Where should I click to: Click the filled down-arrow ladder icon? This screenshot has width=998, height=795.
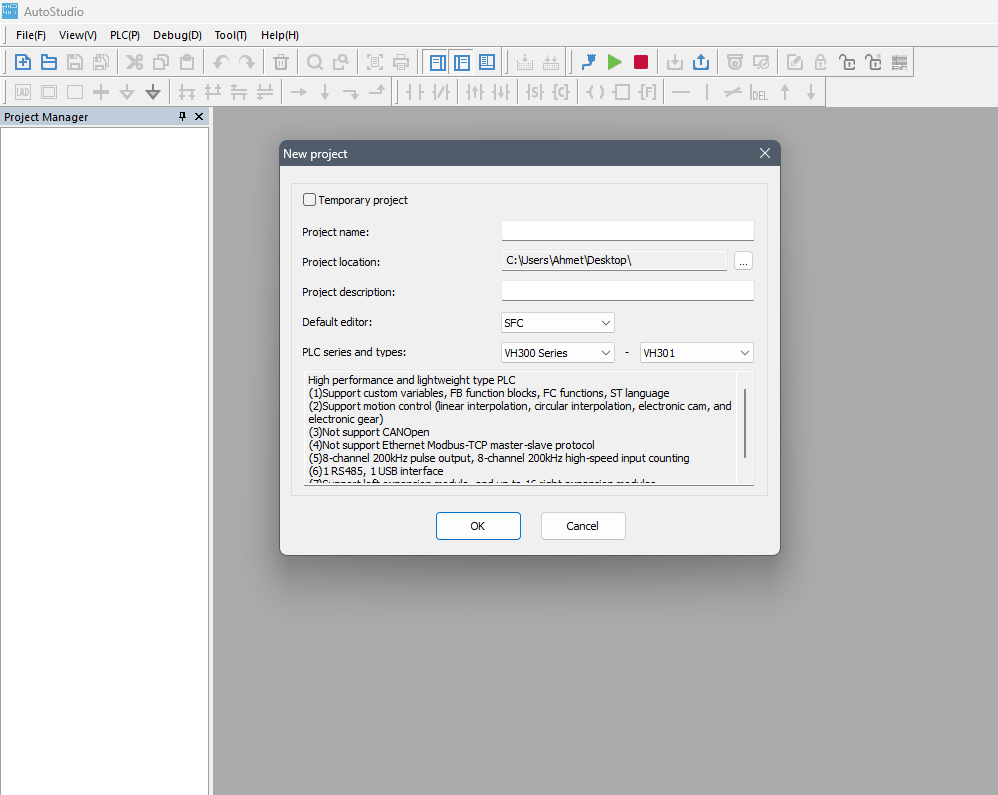[153, 92]
